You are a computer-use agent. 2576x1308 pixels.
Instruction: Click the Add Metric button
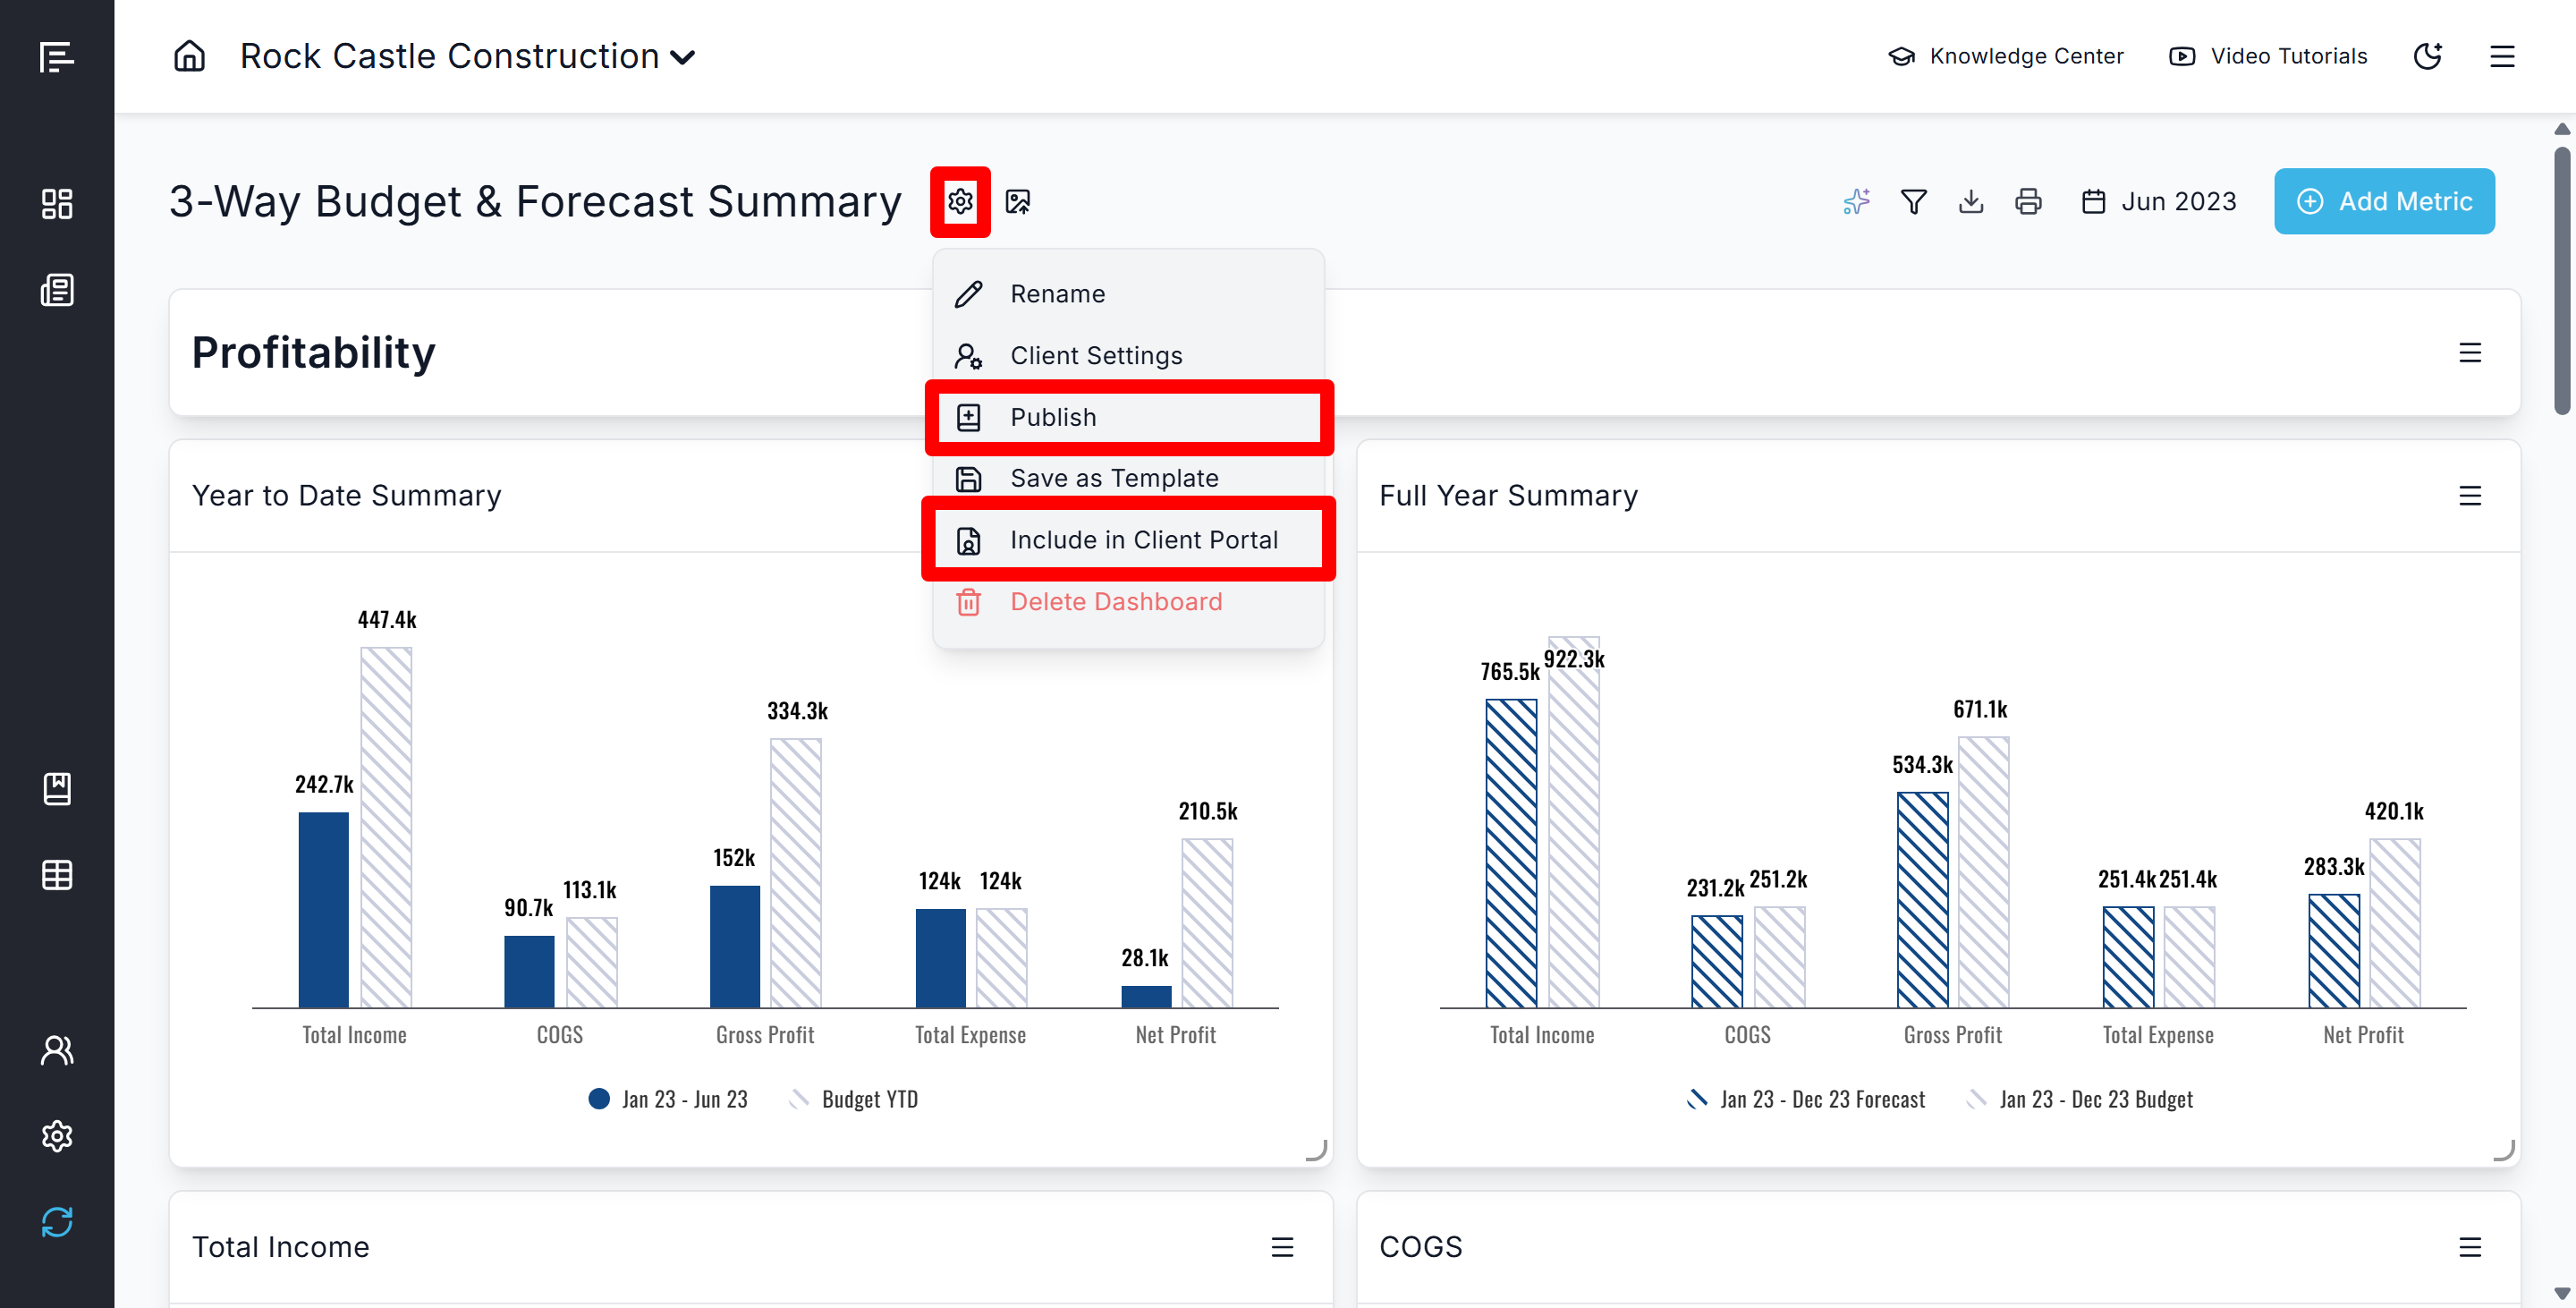(2384, 202)
